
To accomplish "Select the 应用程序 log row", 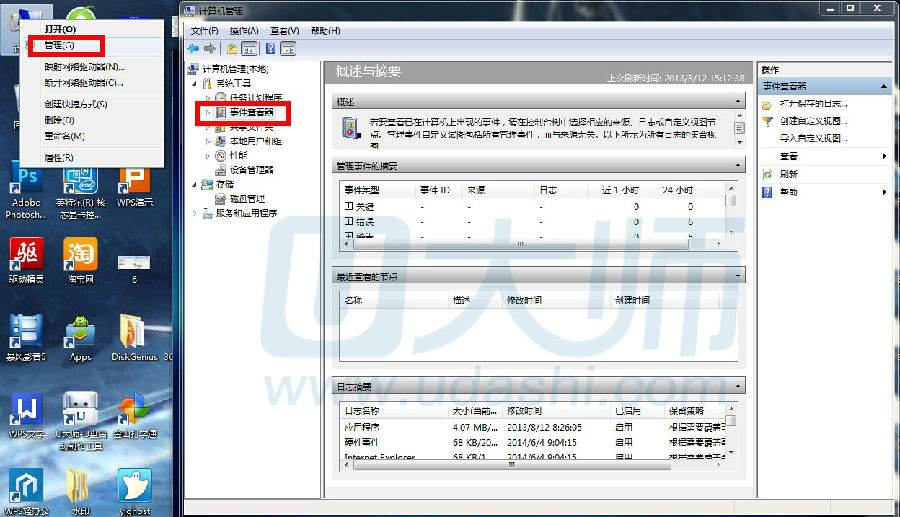I will [x=533, y=427].
